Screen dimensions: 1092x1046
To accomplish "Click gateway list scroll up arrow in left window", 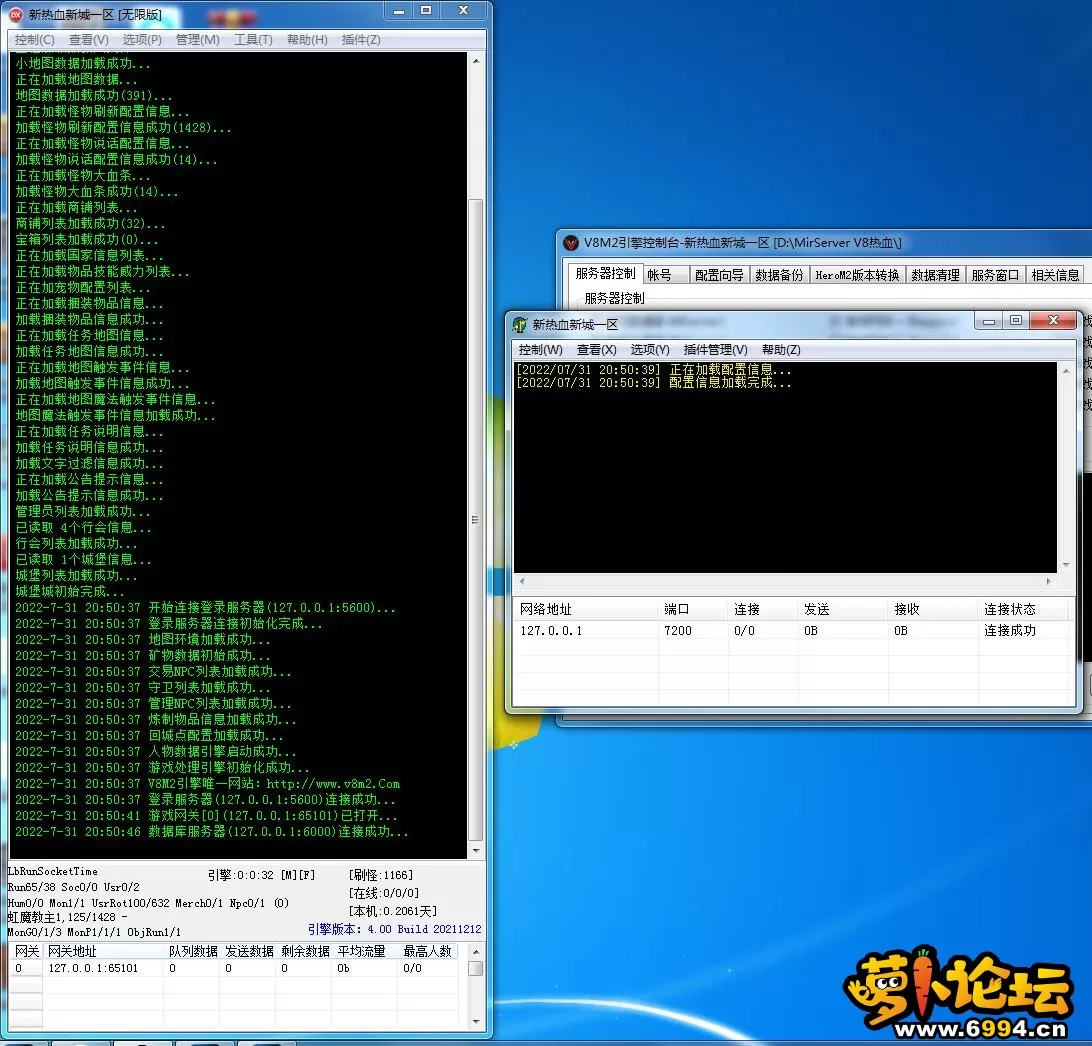I will 476,951.
